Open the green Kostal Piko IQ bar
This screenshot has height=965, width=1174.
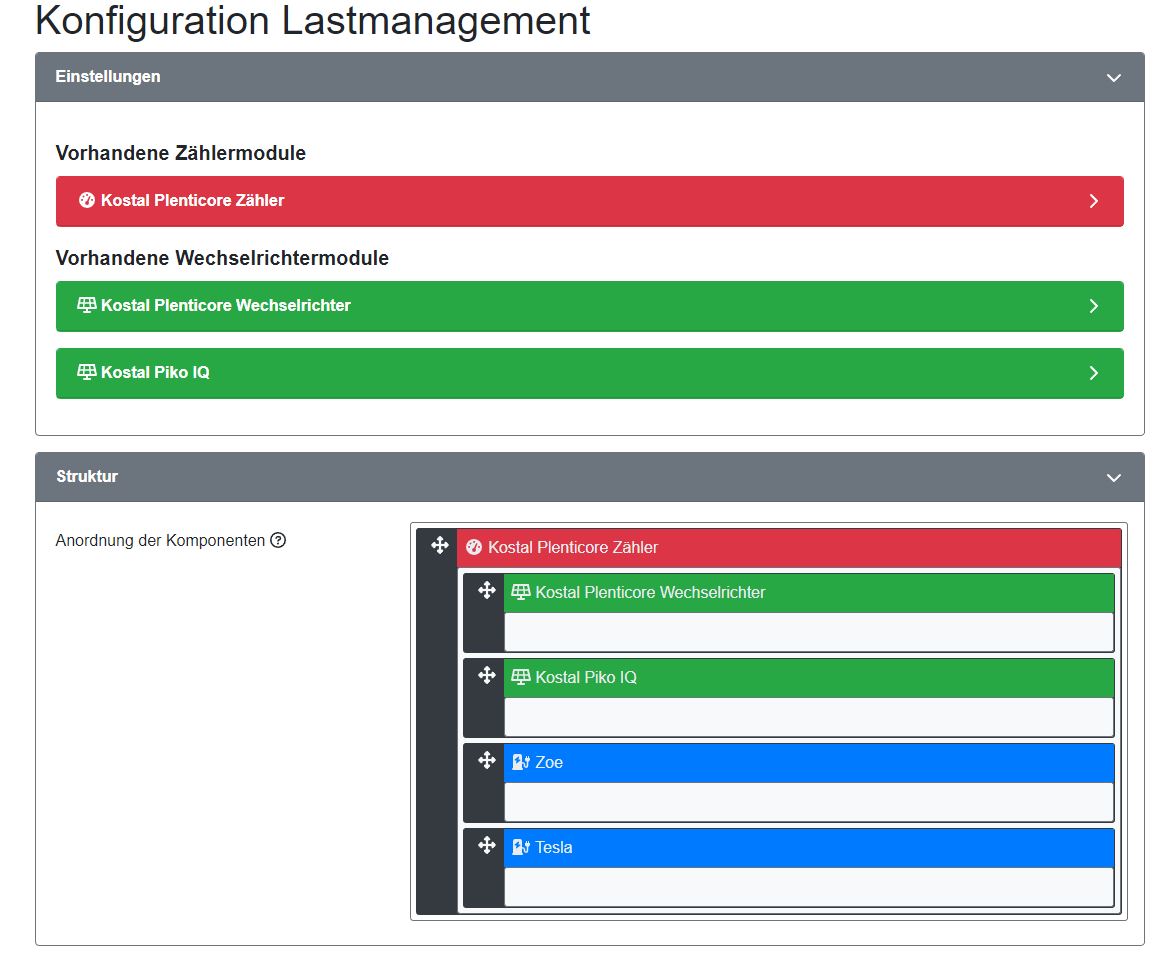coord(589,373)
